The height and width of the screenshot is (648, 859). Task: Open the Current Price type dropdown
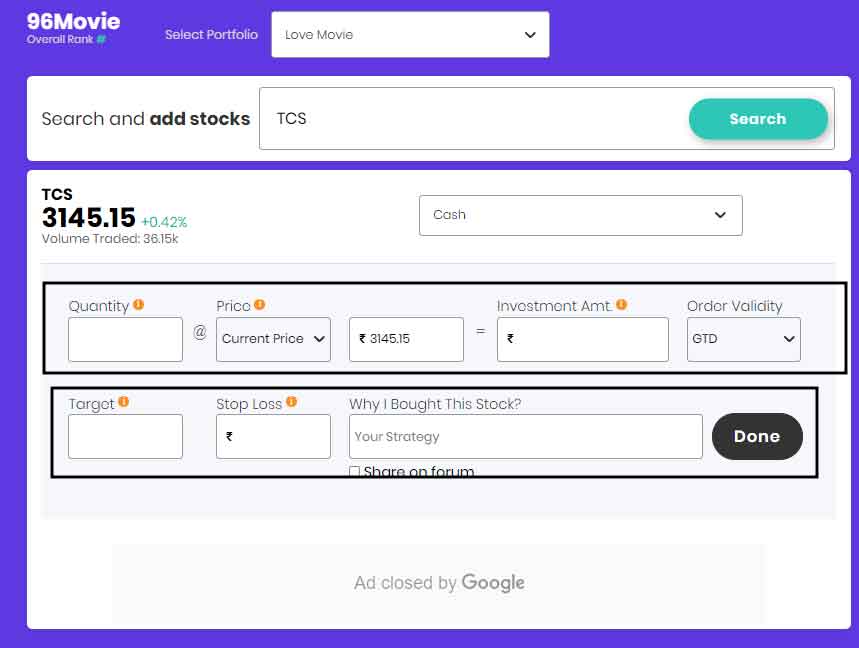click(273, 339)
